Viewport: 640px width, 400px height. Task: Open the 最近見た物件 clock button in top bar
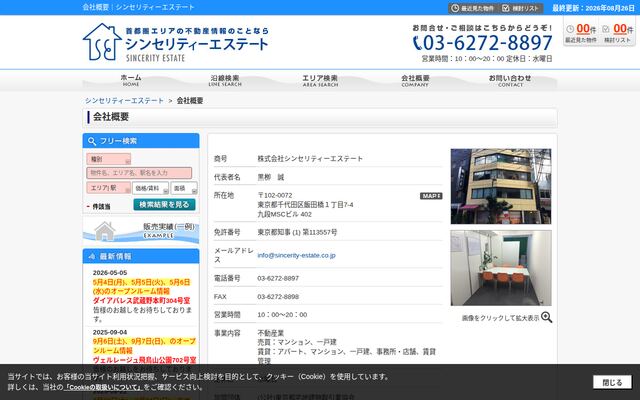(473, 8)
